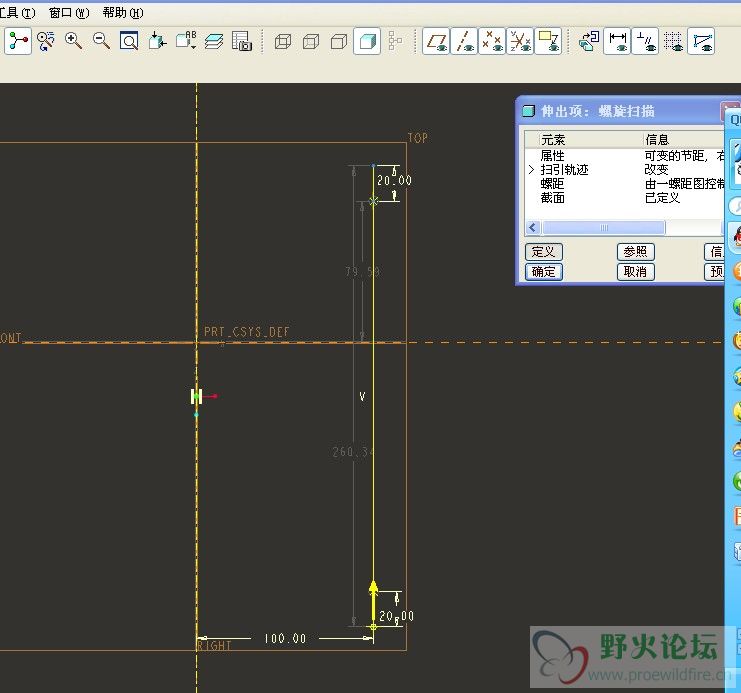Viewport: 741px width, 693px height.
Task: Select the 扫引轨迹 element row
Action: 625,169
